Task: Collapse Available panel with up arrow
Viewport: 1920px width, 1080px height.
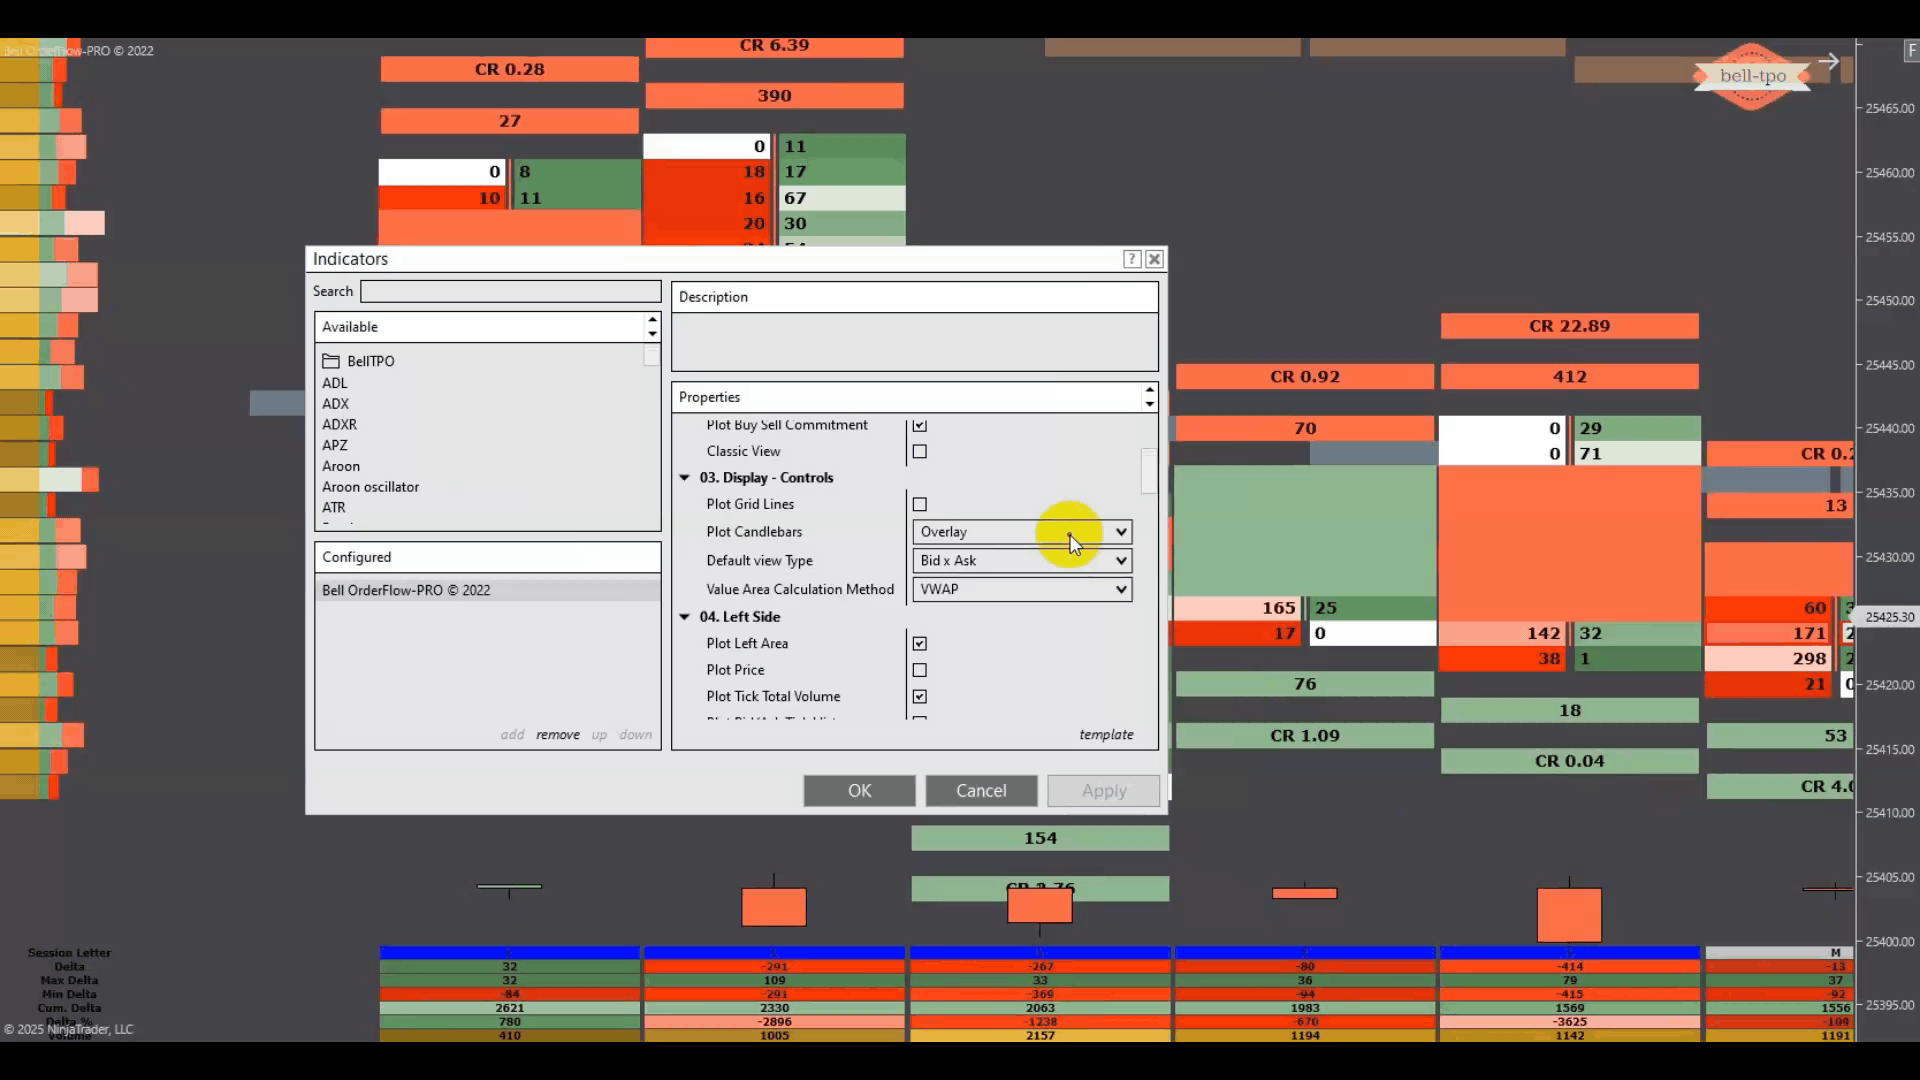Action: [x=652, y=320]
